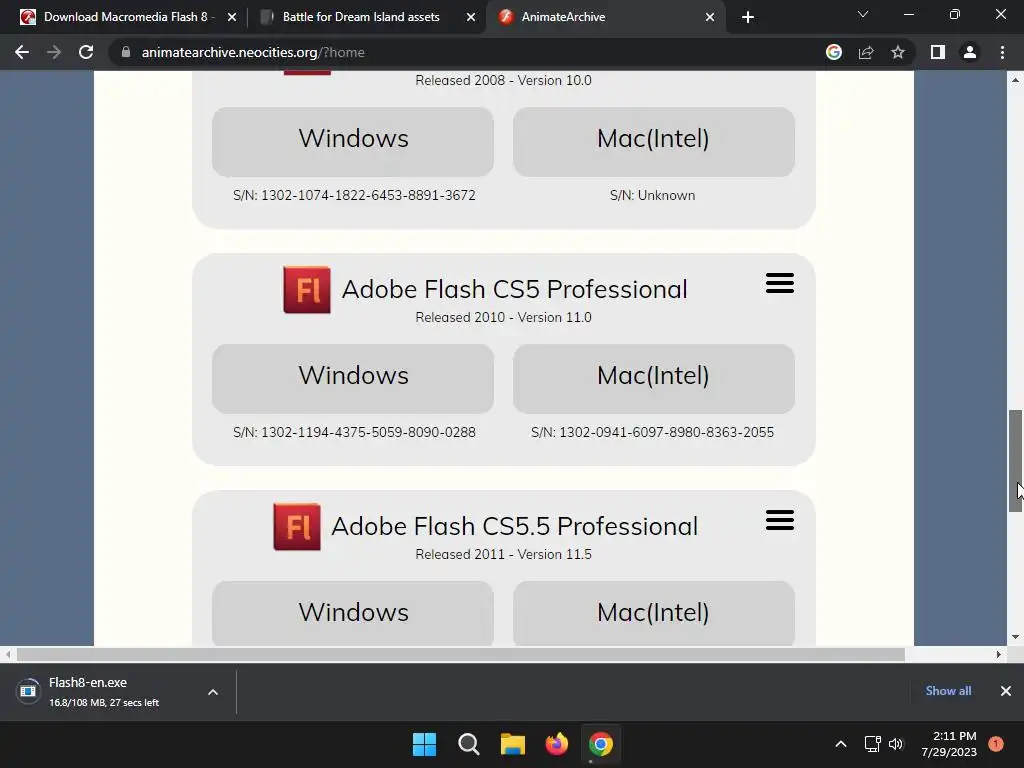Screen dimensions: 1024x768
Task: Open hamburger menu on Flash CS5 card
Action: pyautogui.click(x=780, y=283)
